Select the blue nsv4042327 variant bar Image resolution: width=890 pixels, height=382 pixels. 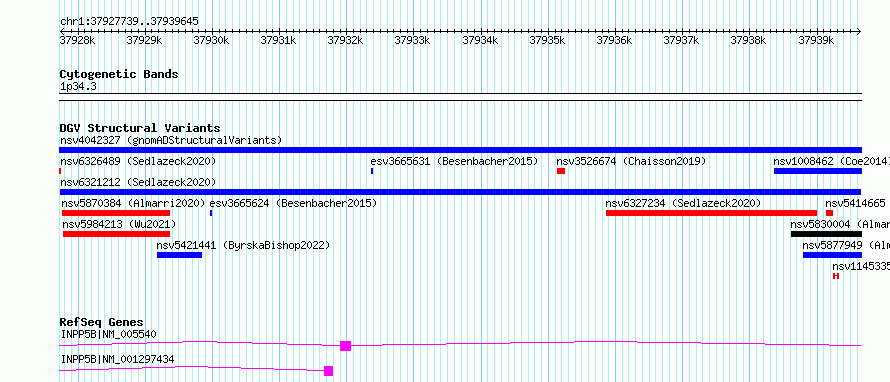coord(460,150)
